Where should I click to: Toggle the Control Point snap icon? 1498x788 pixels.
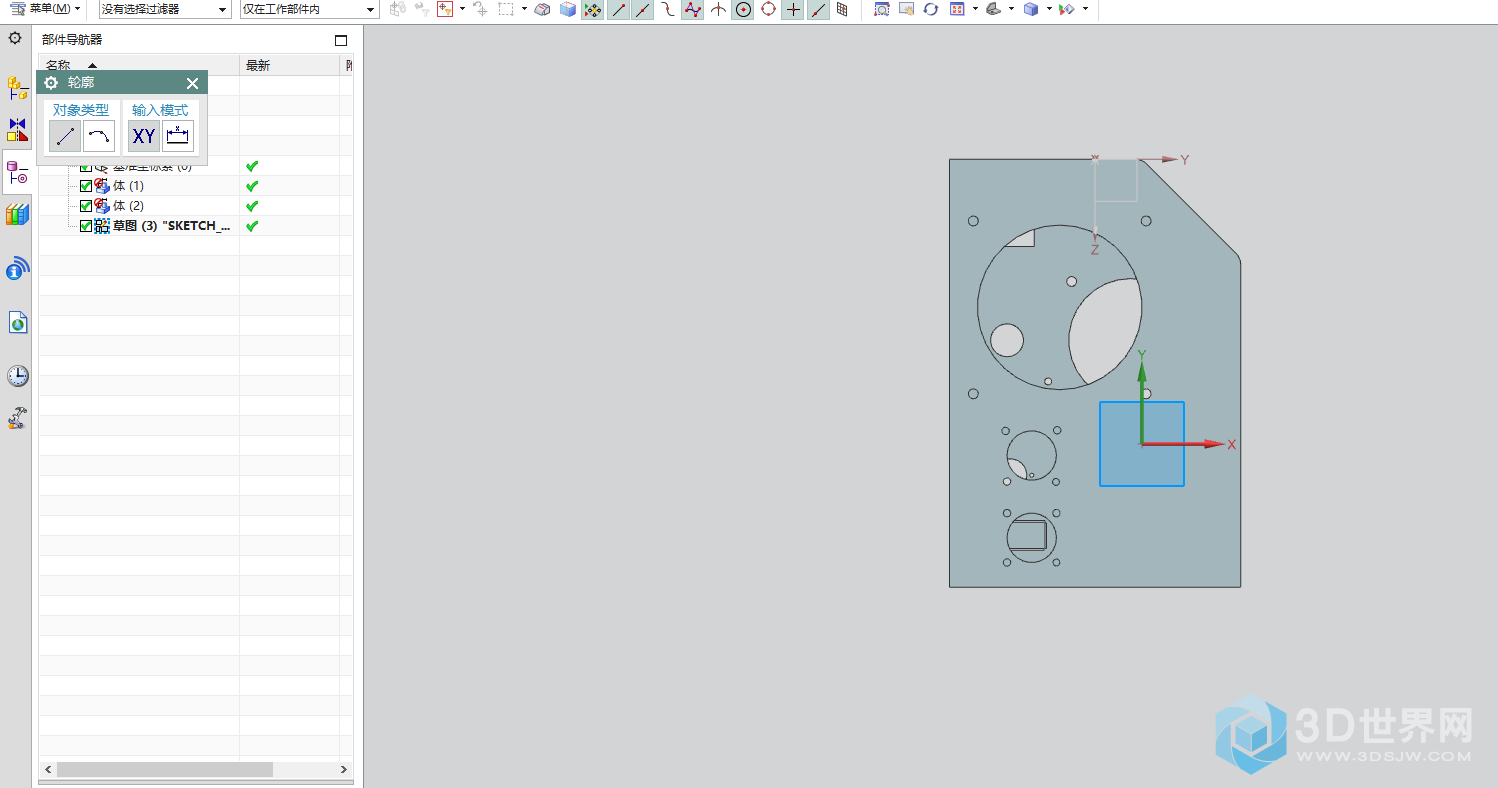(668, 9)
